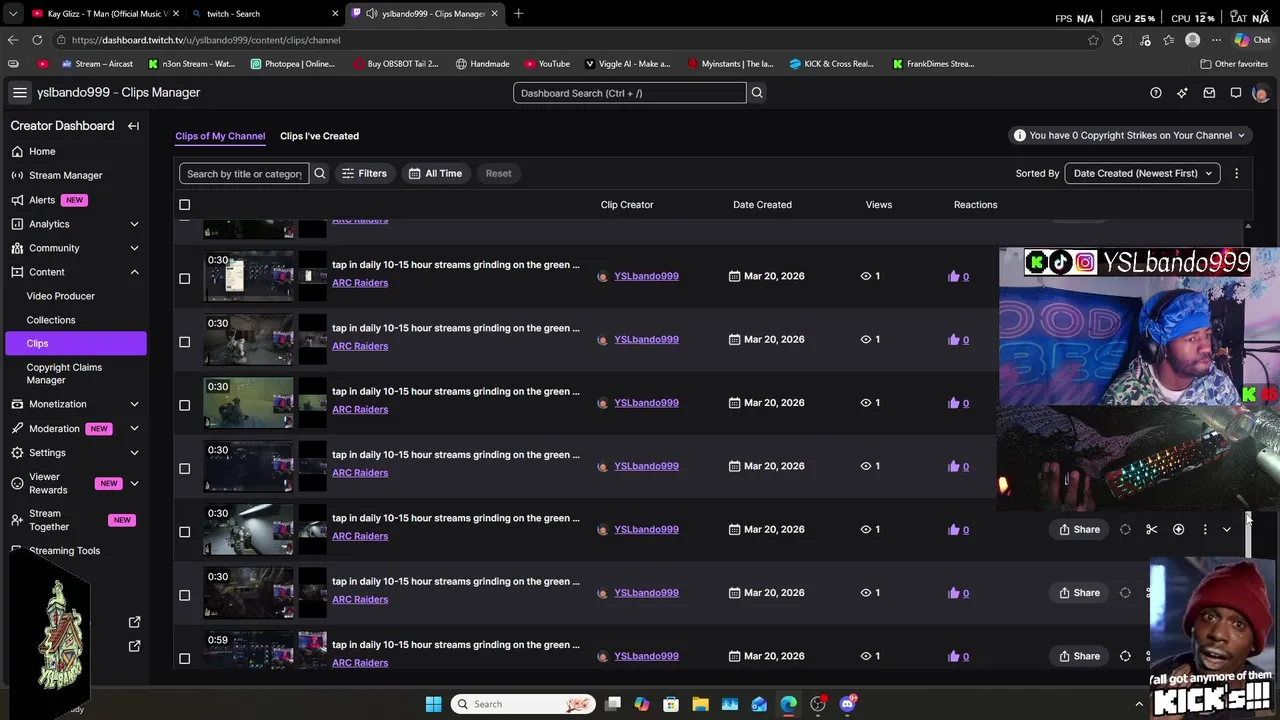Open Windows Start menu
The width and height of the screenshot is (1280, 720).
point(433,704)
